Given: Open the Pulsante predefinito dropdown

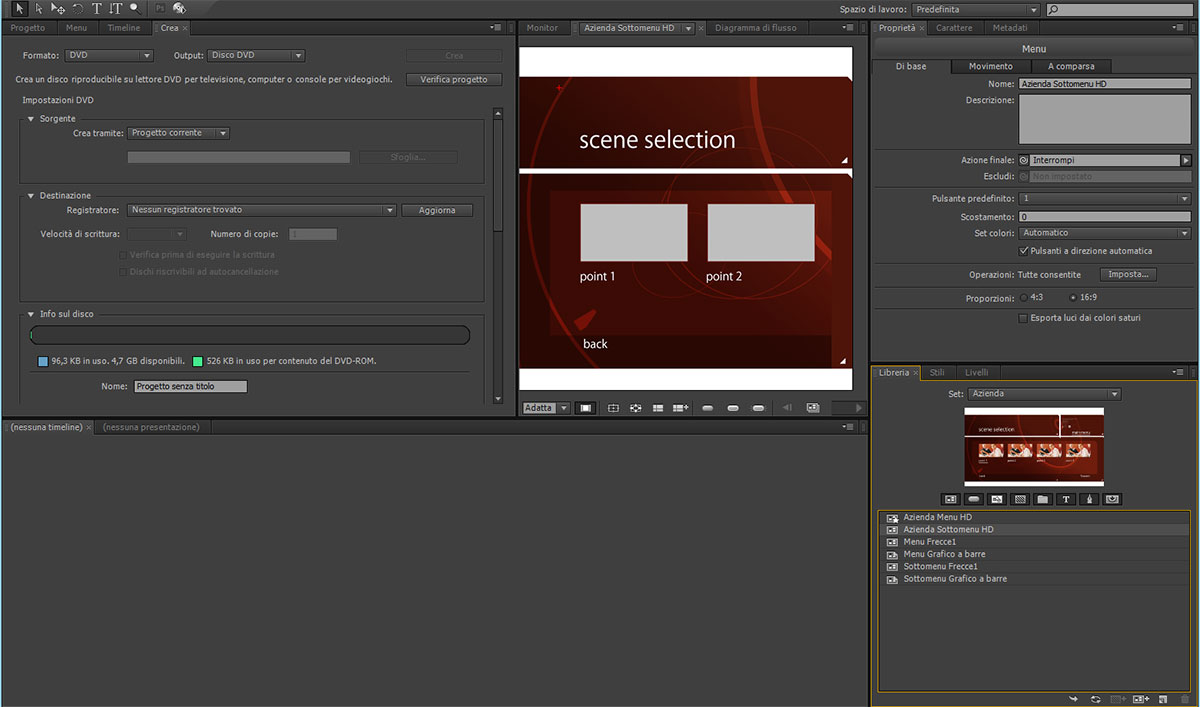Looking at the screenshot, I should (1104, 199).
